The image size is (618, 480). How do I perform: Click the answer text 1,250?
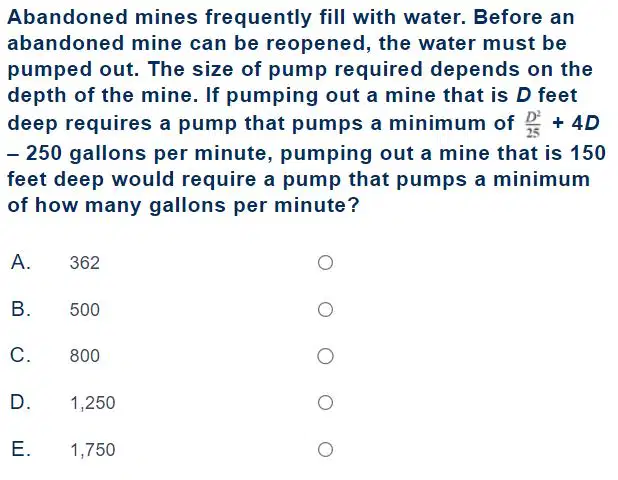[x=93, y=403]
